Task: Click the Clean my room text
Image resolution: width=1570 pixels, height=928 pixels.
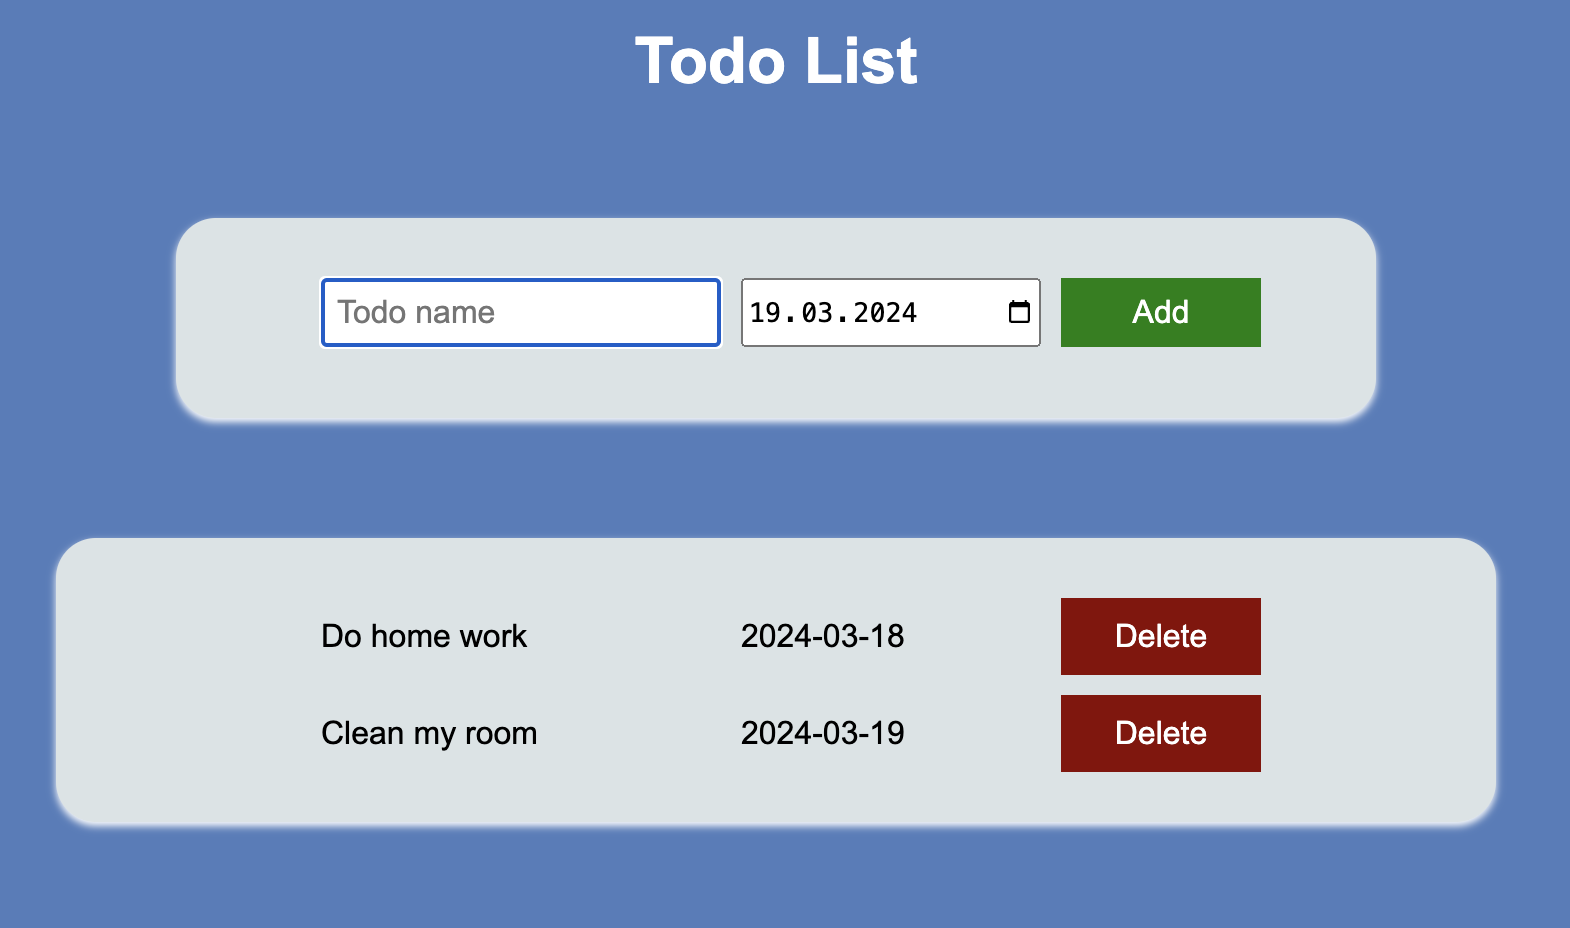Action: coord(429,733)
